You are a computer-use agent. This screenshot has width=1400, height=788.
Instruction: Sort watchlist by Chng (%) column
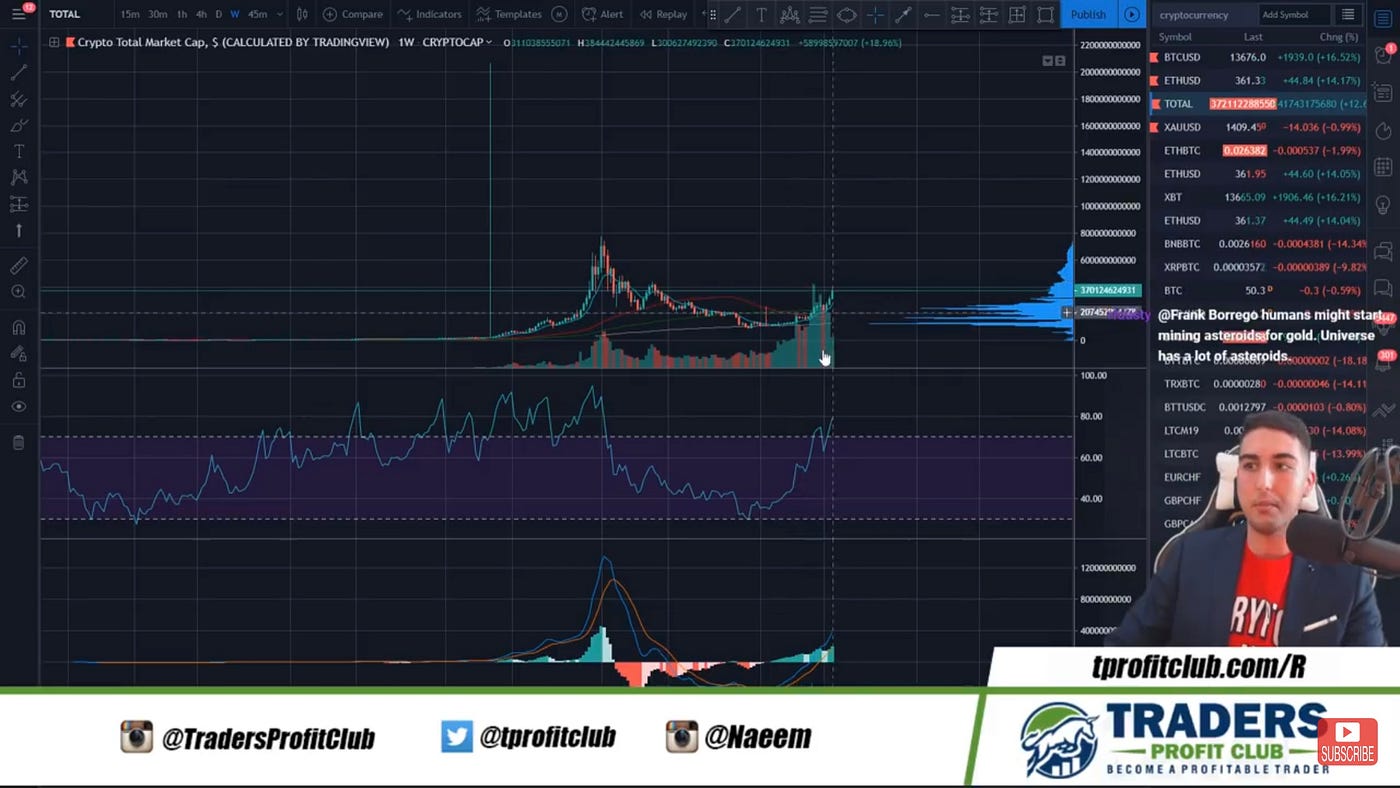pos(1338,37)
